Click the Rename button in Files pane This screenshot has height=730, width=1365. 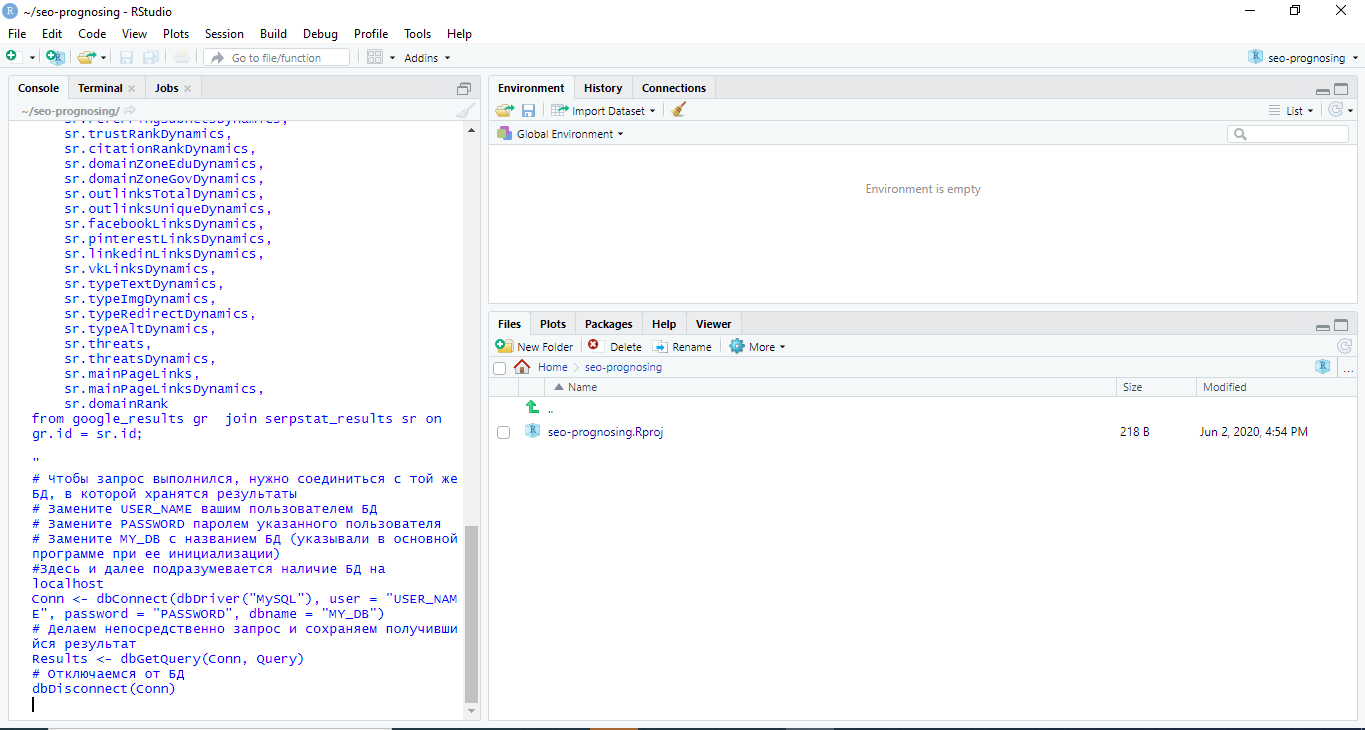[683, 346]
